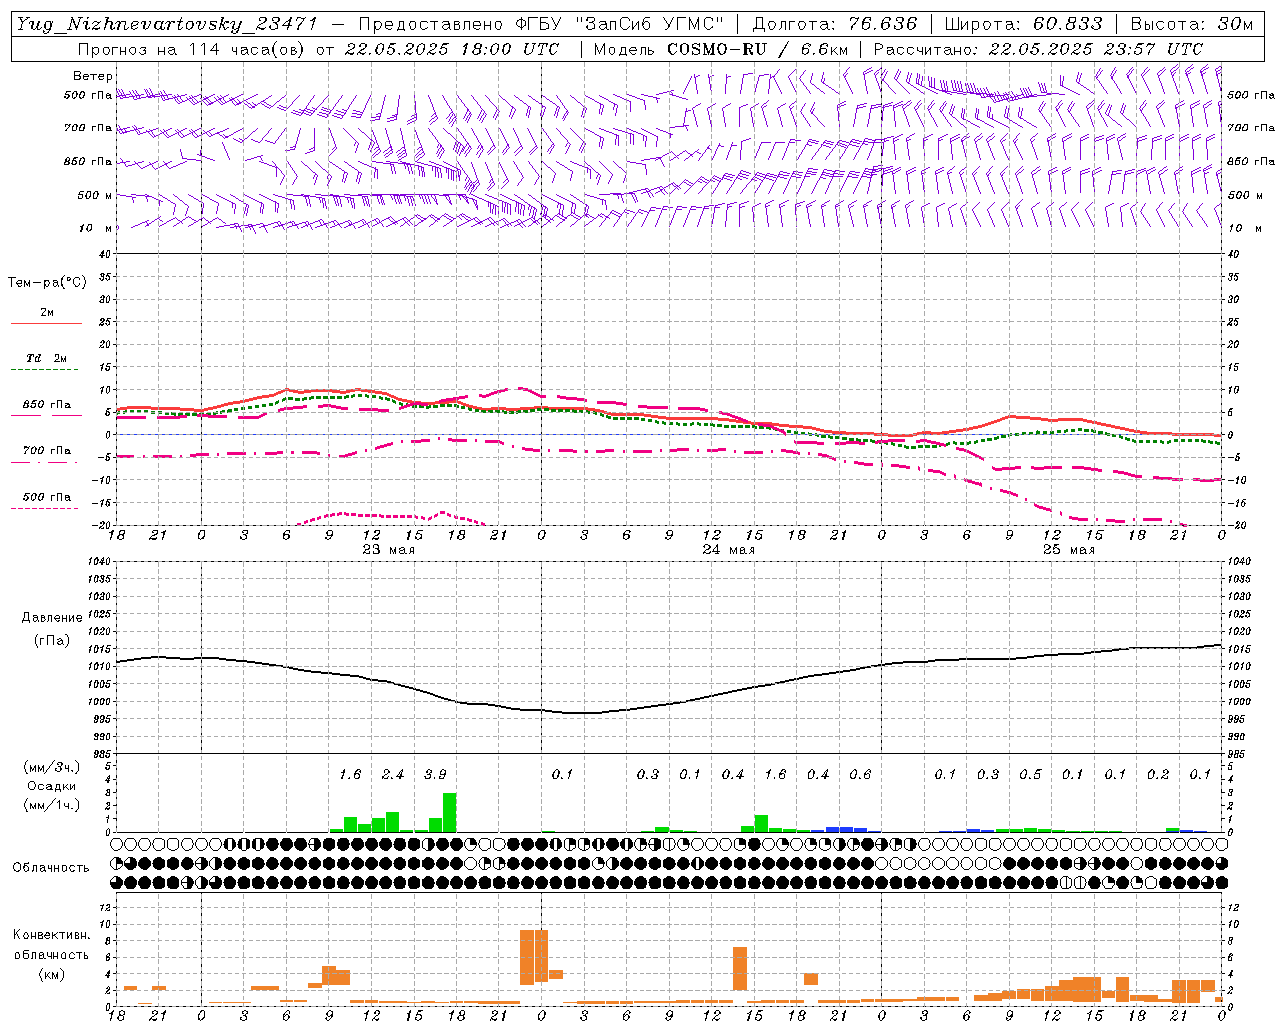Click the '850 гПа' legend in temperature panel
The width and height of the screenshot is (1280, 1024).
click(46, 405)
